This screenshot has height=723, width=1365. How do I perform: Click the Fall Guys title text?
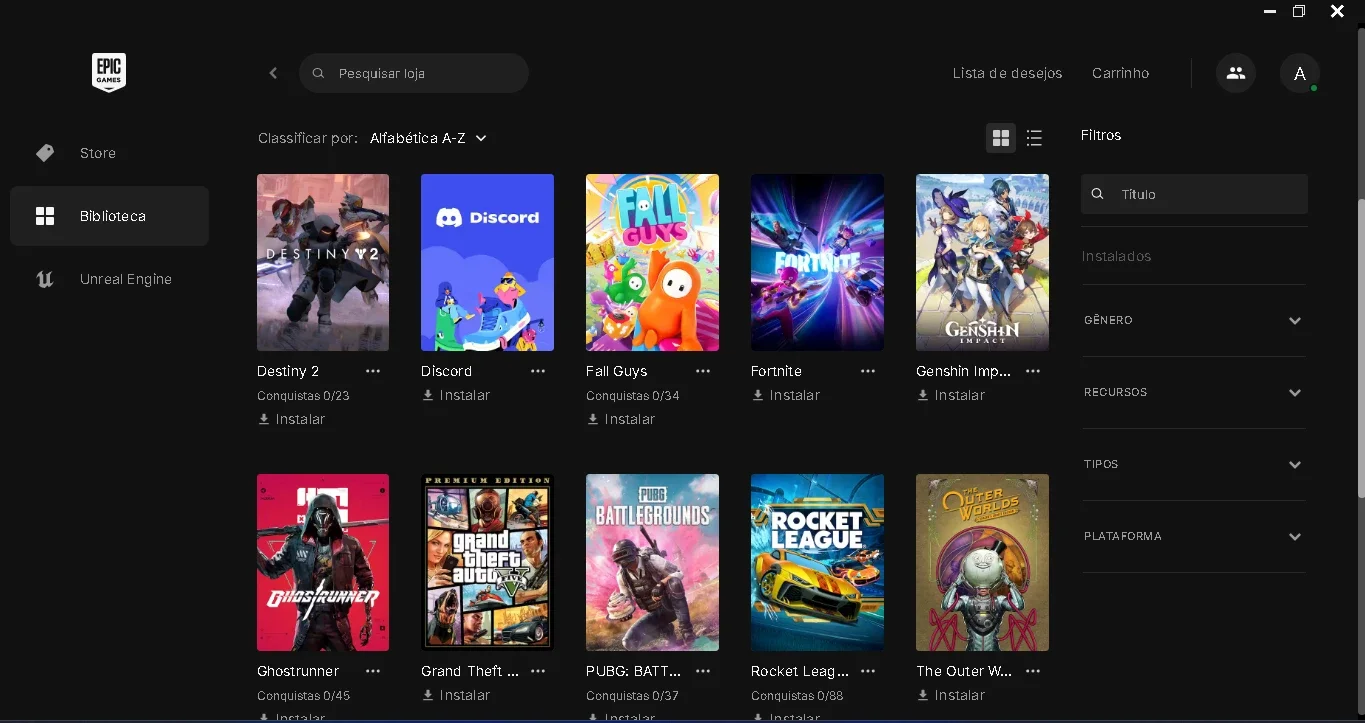[x=616, y=371]
